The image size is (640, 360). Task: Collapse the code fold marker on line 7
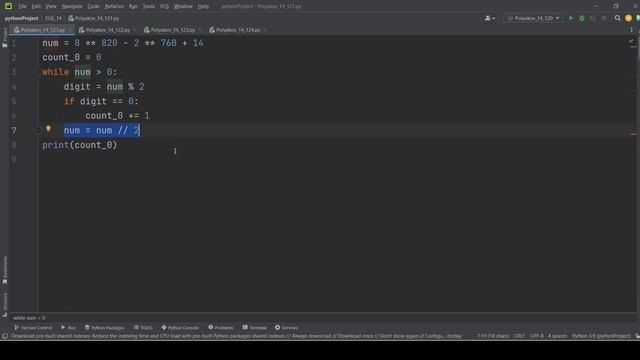point(38,130)
